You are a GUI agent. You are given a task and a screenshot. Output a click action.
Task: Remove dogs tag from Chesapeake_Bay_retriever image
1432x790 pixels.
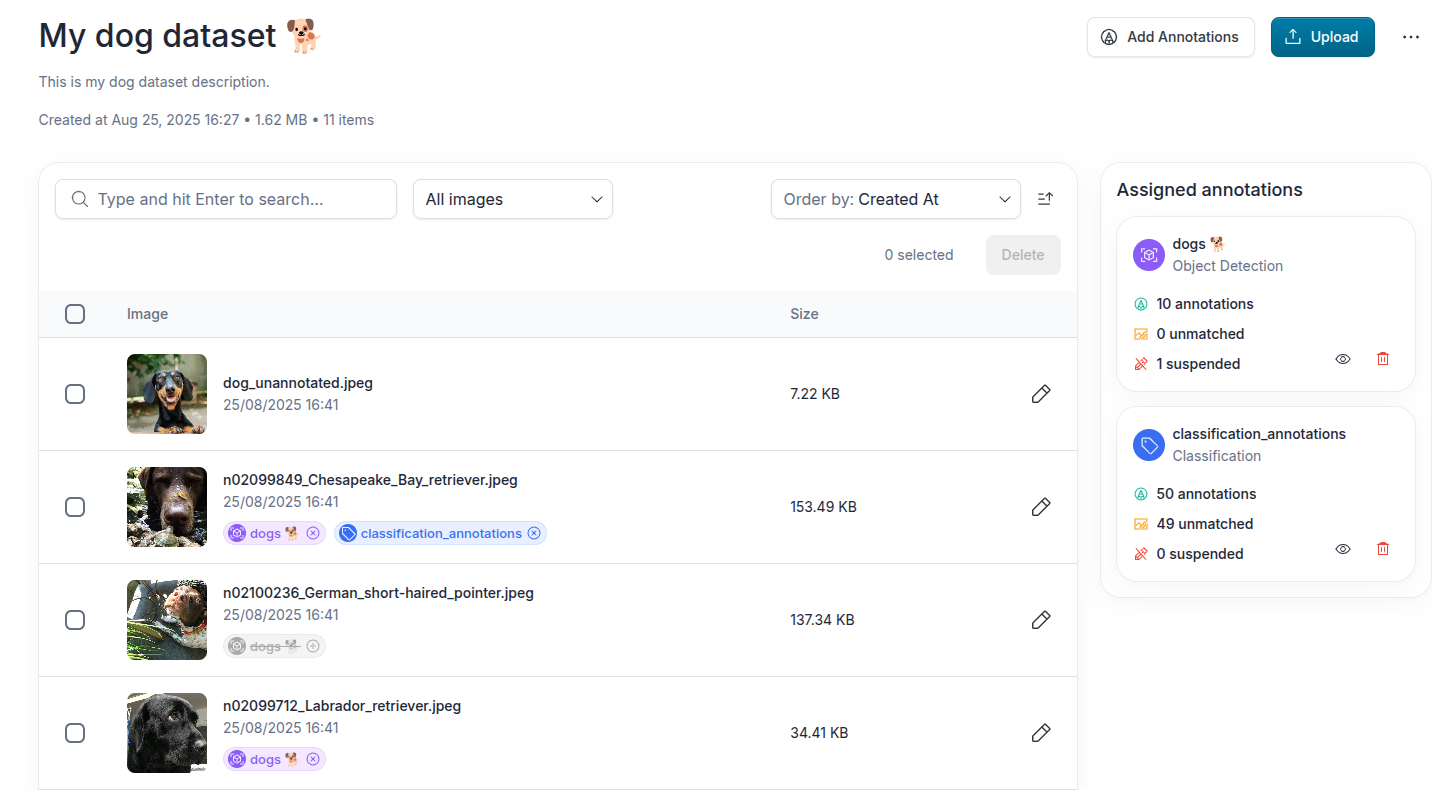(313, 533)
